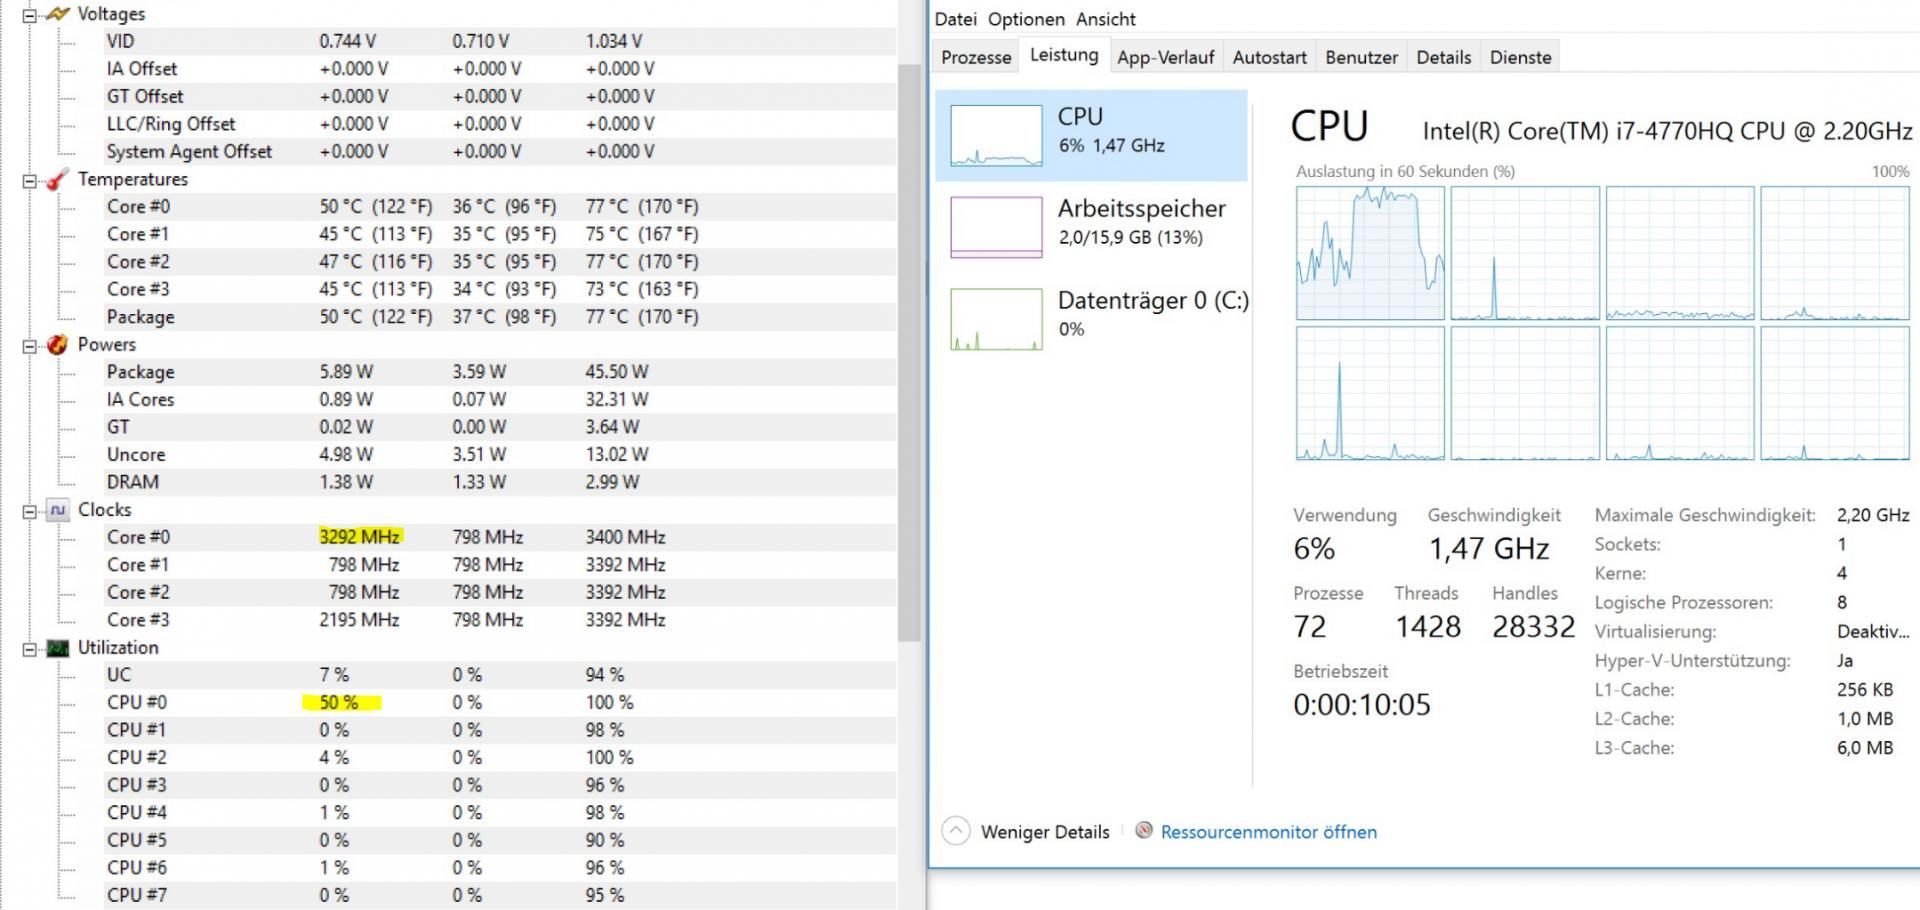Click the Clocks waveform icon
Viewport: 1920px width, 910px height.
[x=58, y=510]
